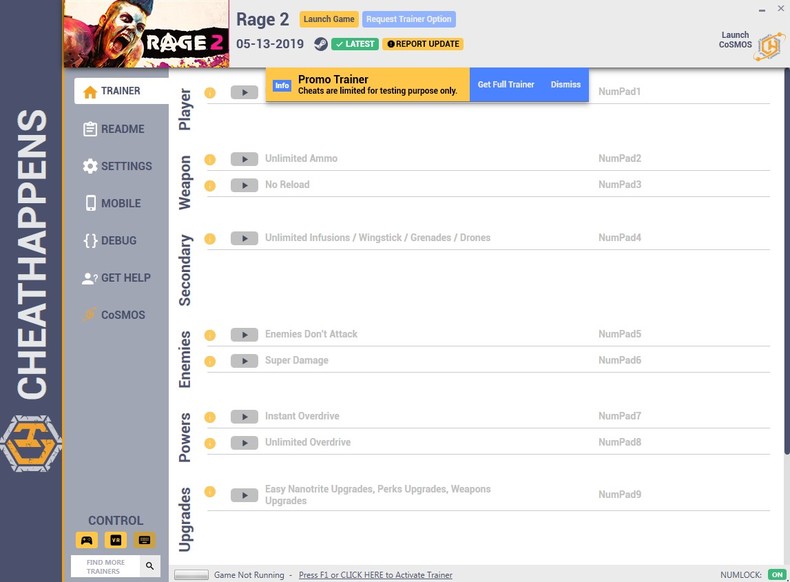This screenshot has height=582, width=790.
Task: Click the NumPad6 hotkey label
Action: pos(620,360)
